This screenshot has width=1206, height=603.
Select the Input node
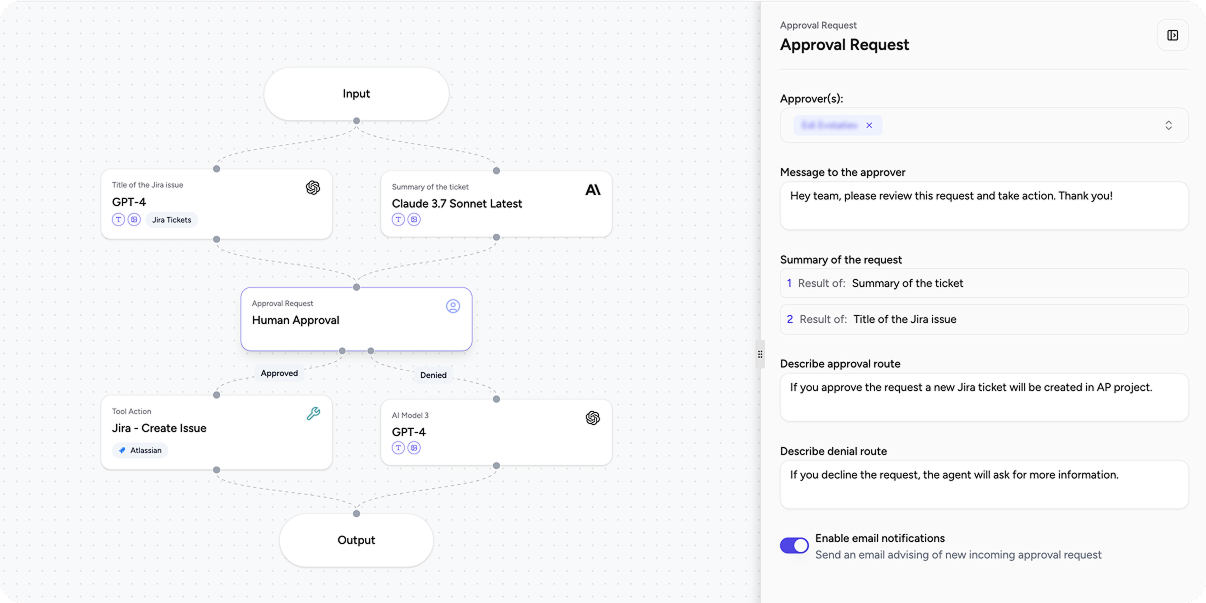(x=356, y=94)
